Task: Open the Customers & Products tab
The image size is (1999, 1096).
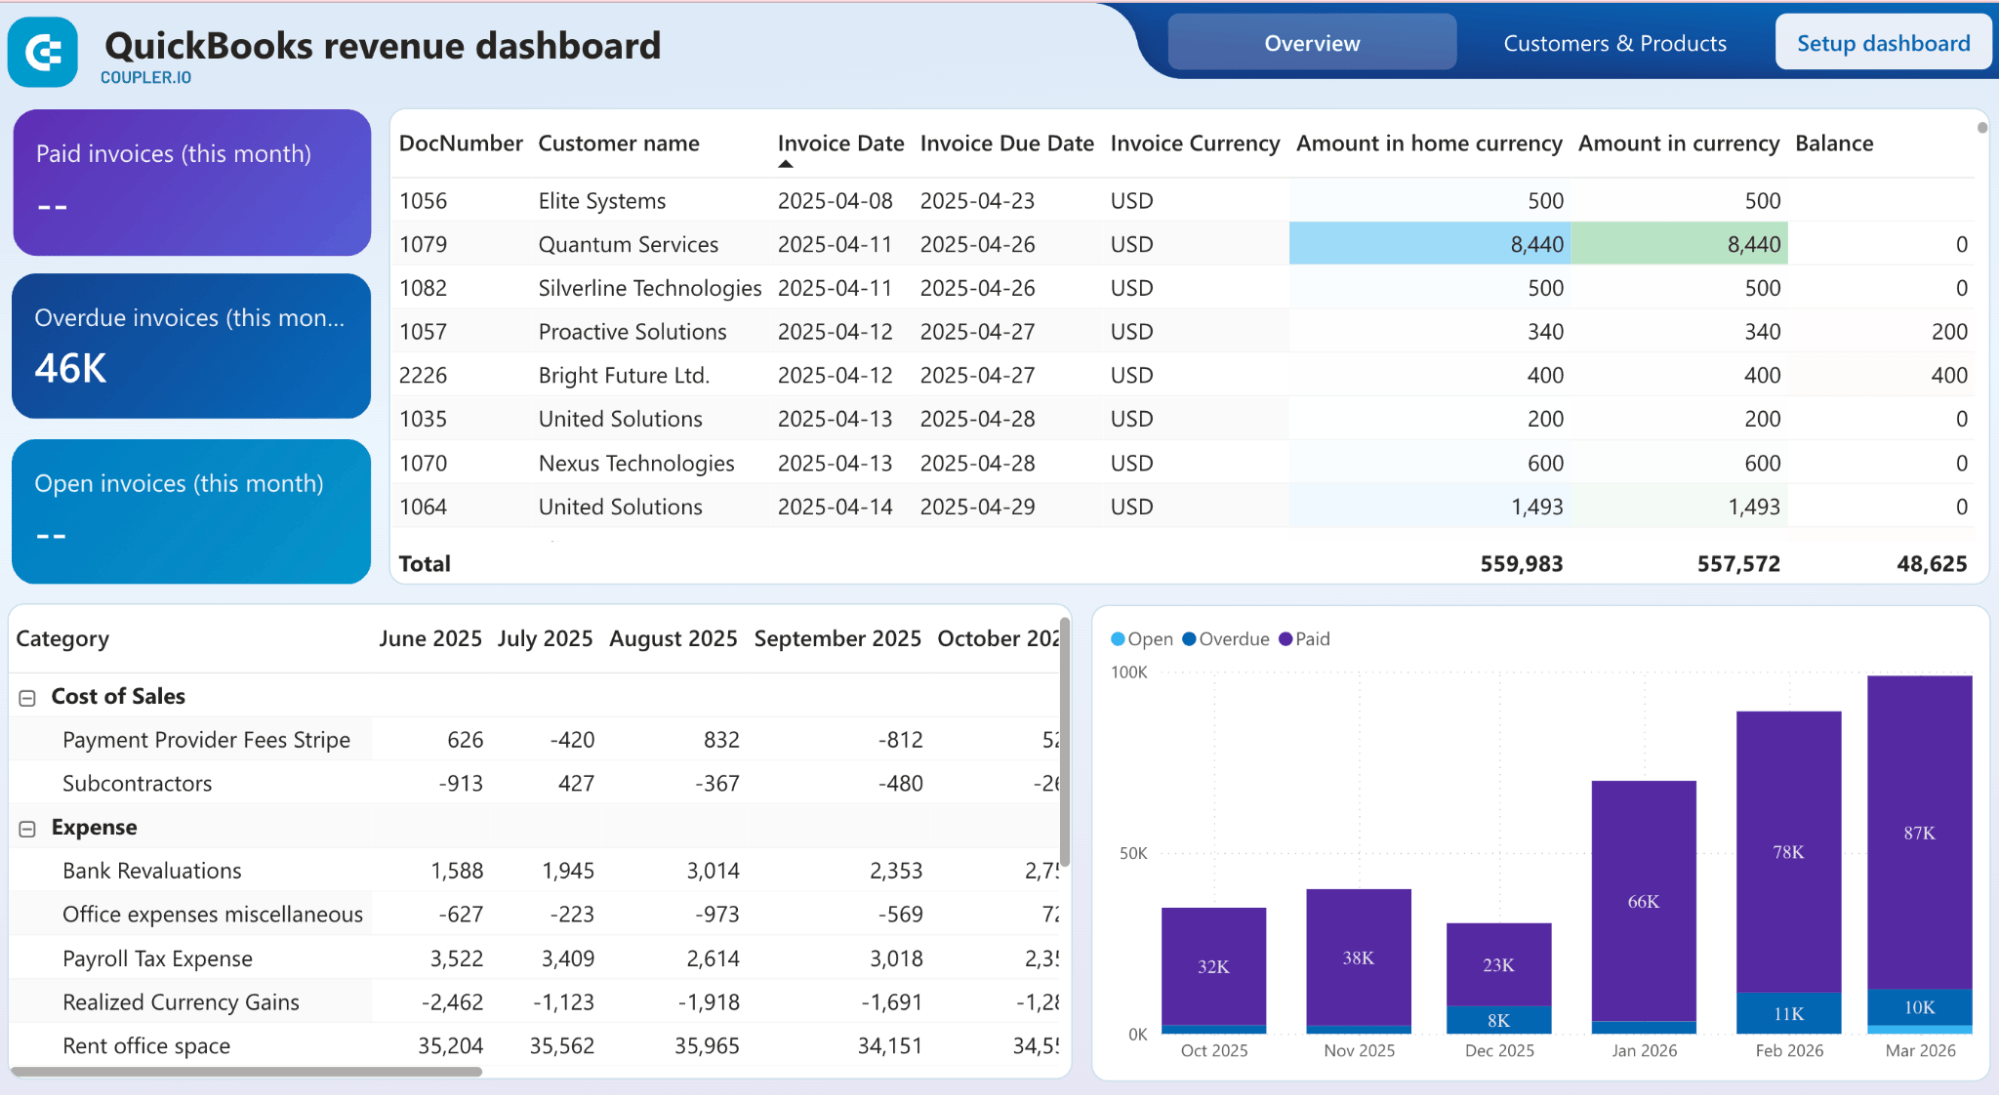Action: [1615, 43]
